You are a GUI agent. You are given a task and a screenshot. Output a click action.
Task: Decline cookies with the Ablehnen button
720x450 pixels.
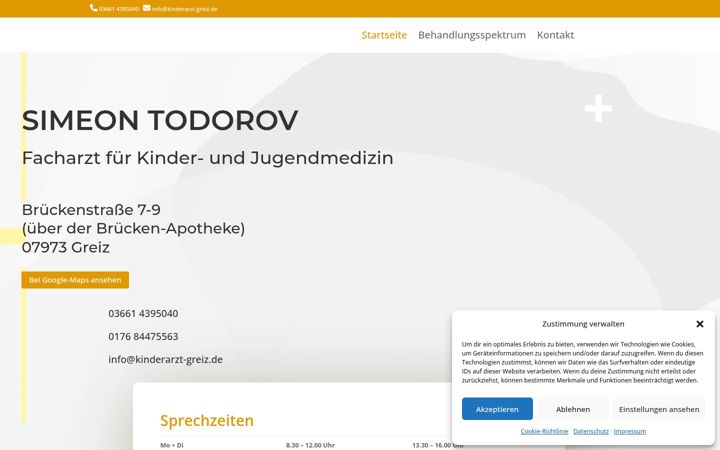[x=573, y=409]
